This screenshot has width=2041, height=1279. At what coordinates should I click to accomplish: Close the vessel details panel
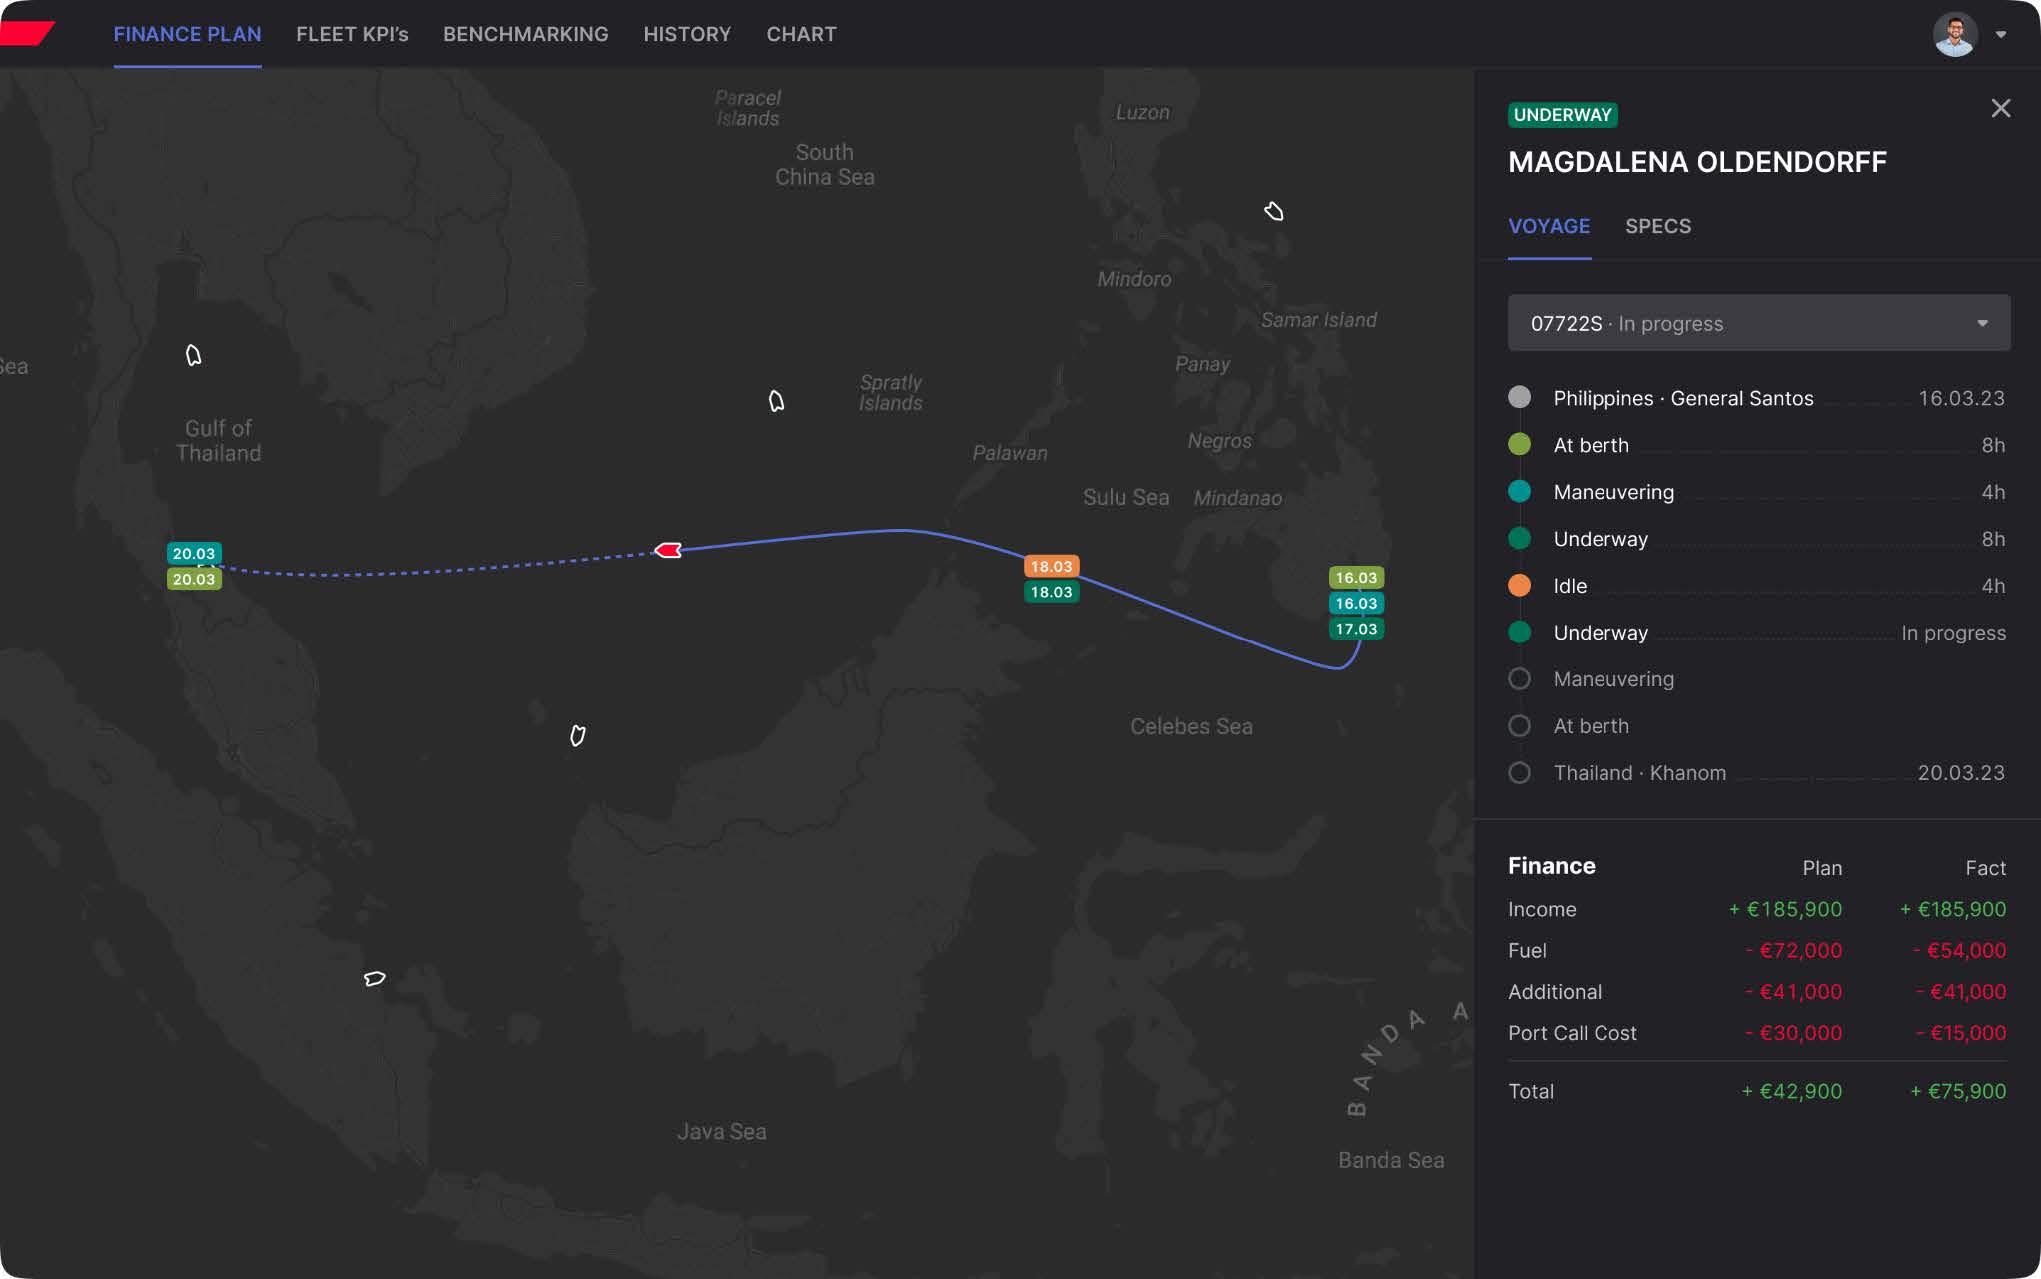coord(2000,108)
